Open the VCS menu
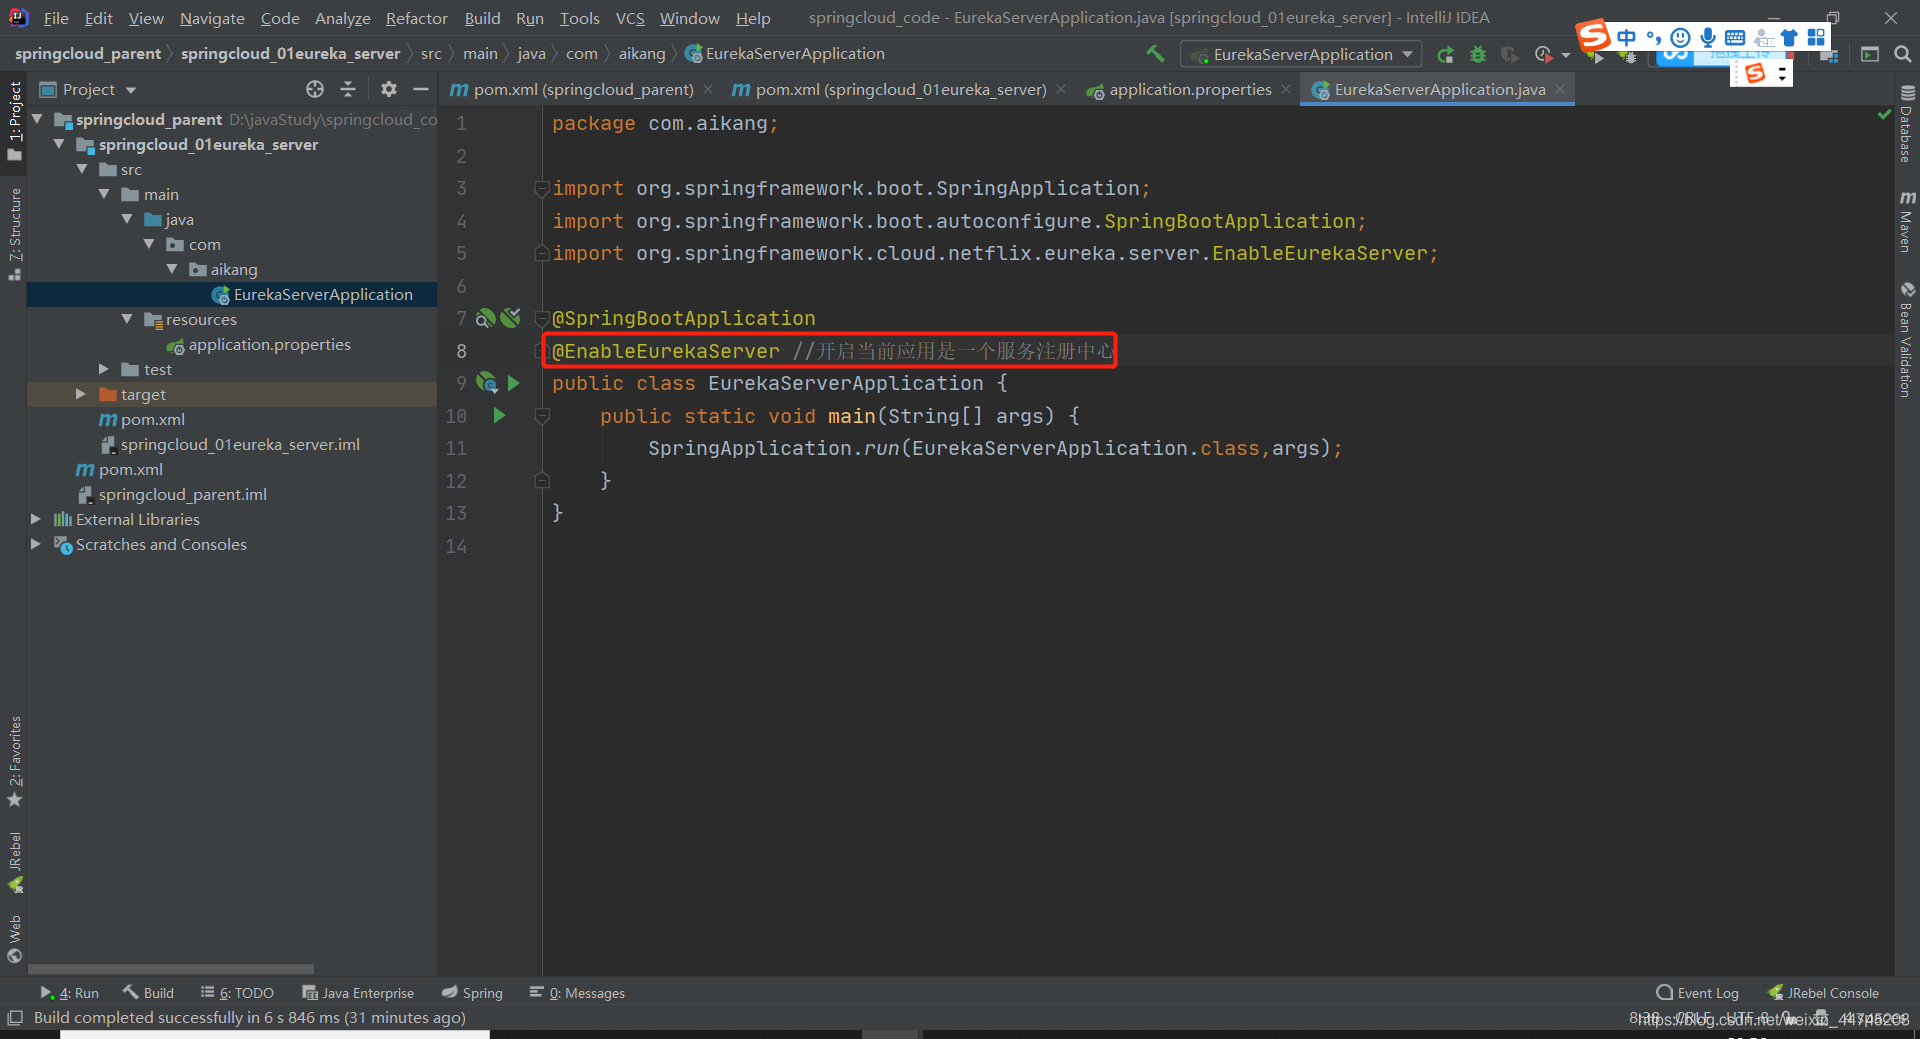 (630, 18)
